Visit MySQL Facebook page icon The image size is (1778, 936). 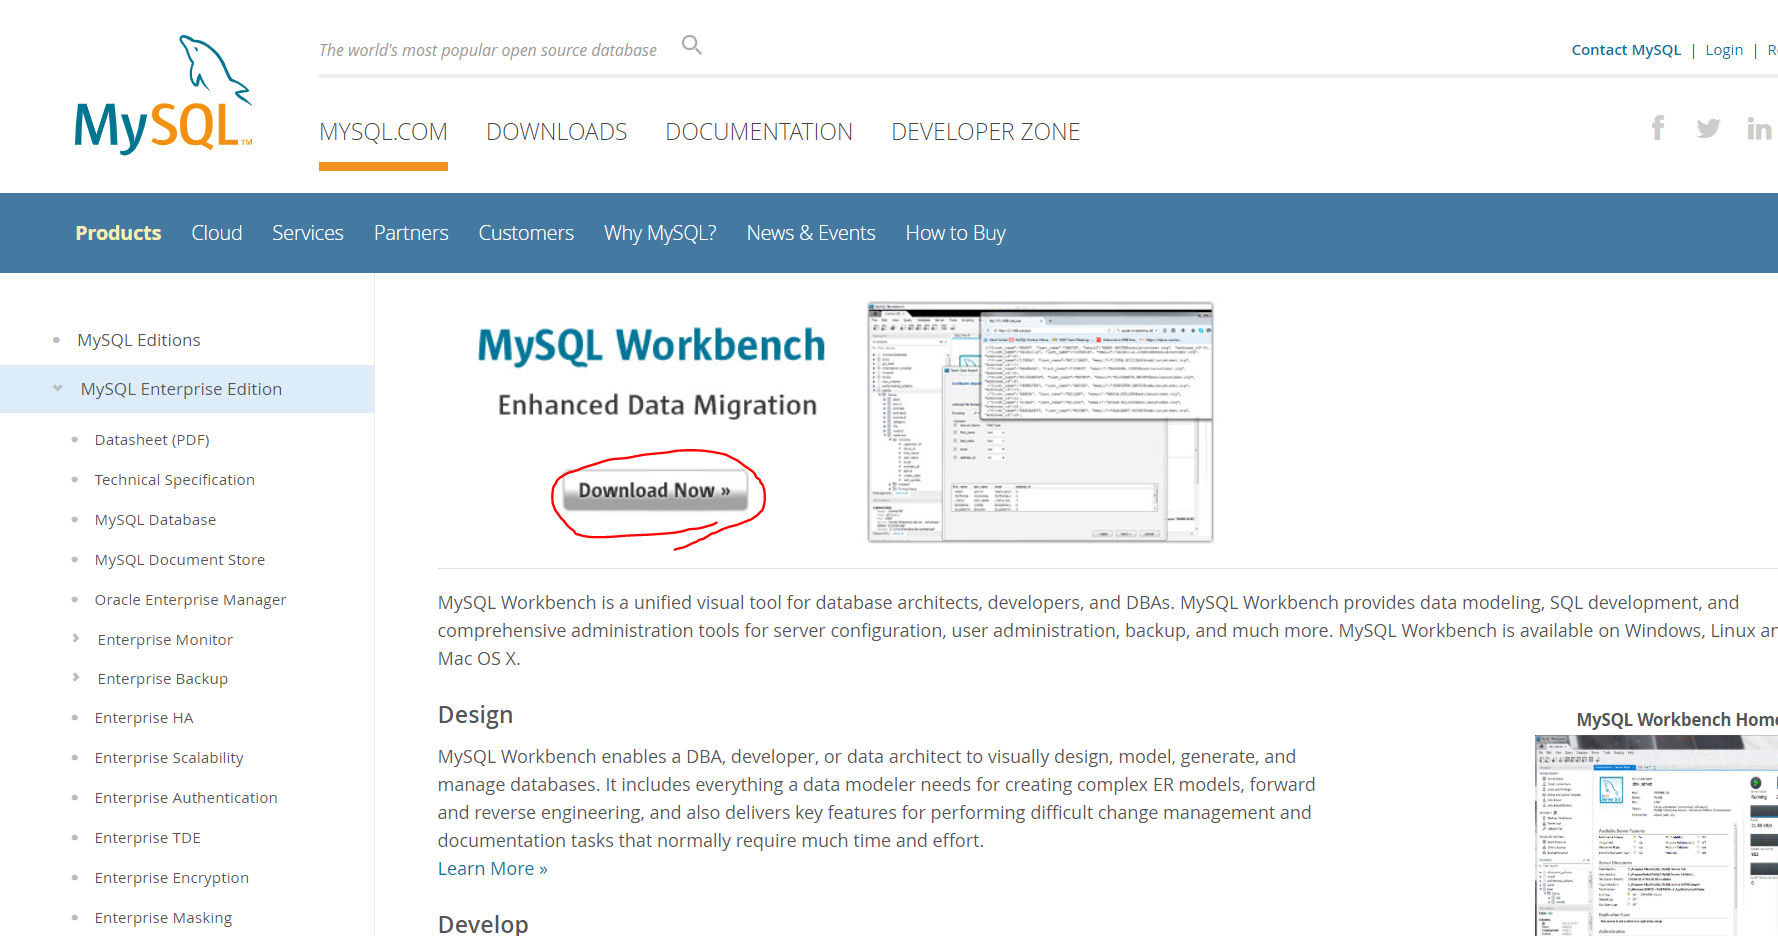tap(1658, 128)
